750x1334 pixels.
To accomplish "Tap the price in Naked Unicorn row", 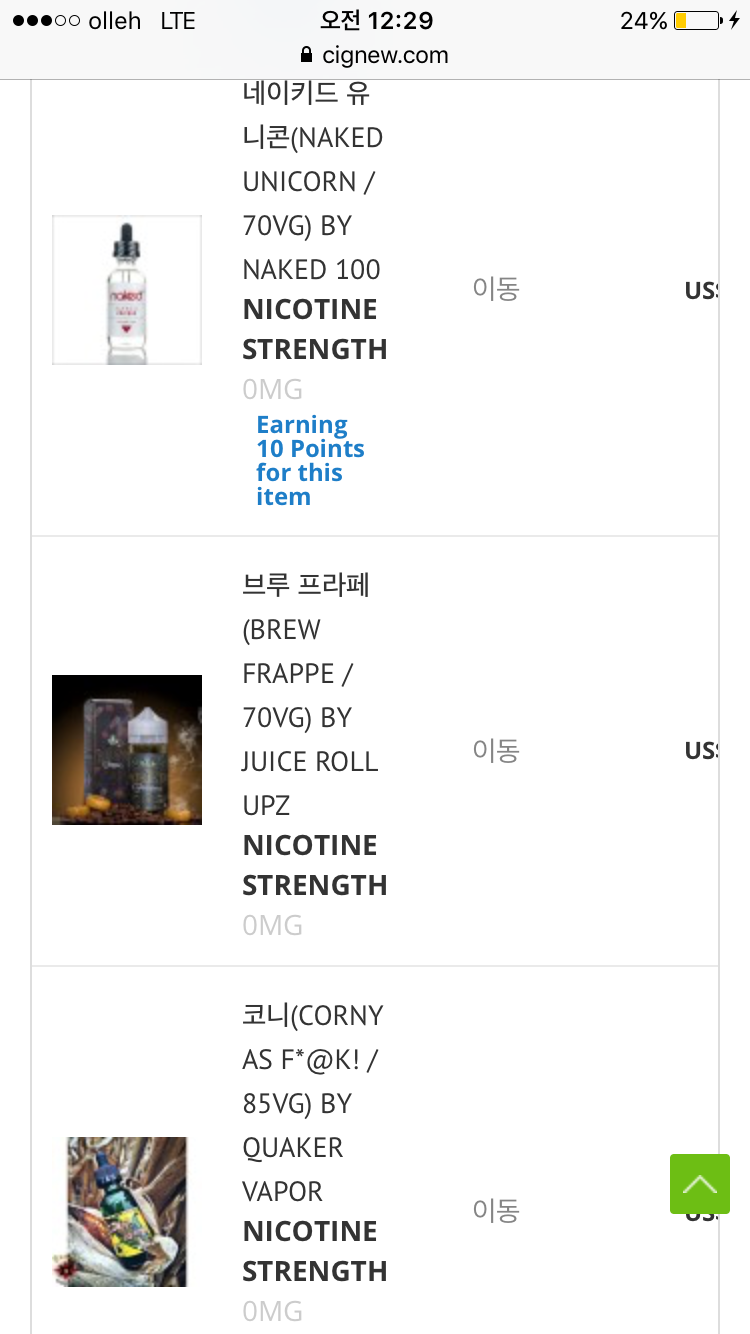I will 700,291.
